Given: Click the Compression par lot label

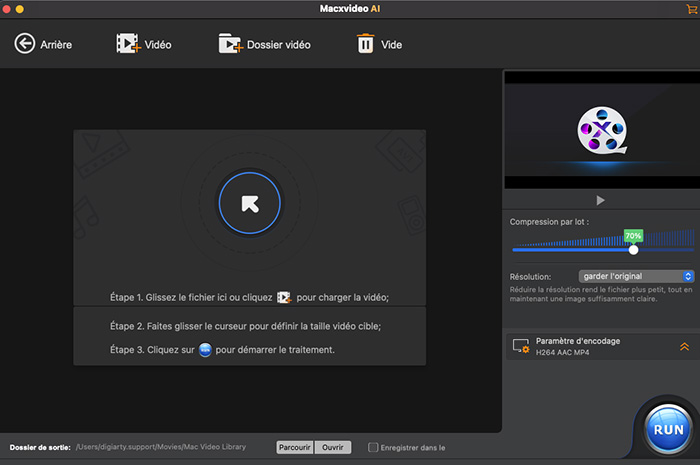Looking at the screenshot, I should pyautogui.click(x=549, y=222).
